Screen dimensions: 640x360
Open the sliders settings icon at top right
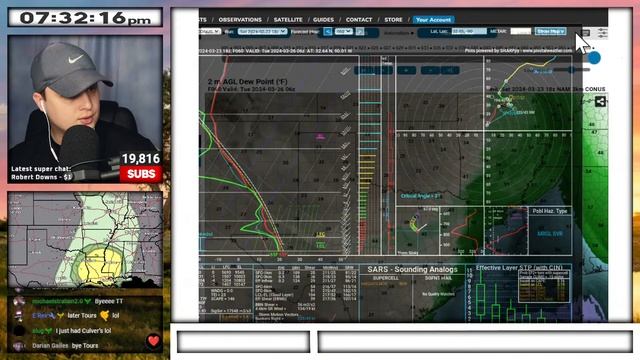(x=602, y=33)
